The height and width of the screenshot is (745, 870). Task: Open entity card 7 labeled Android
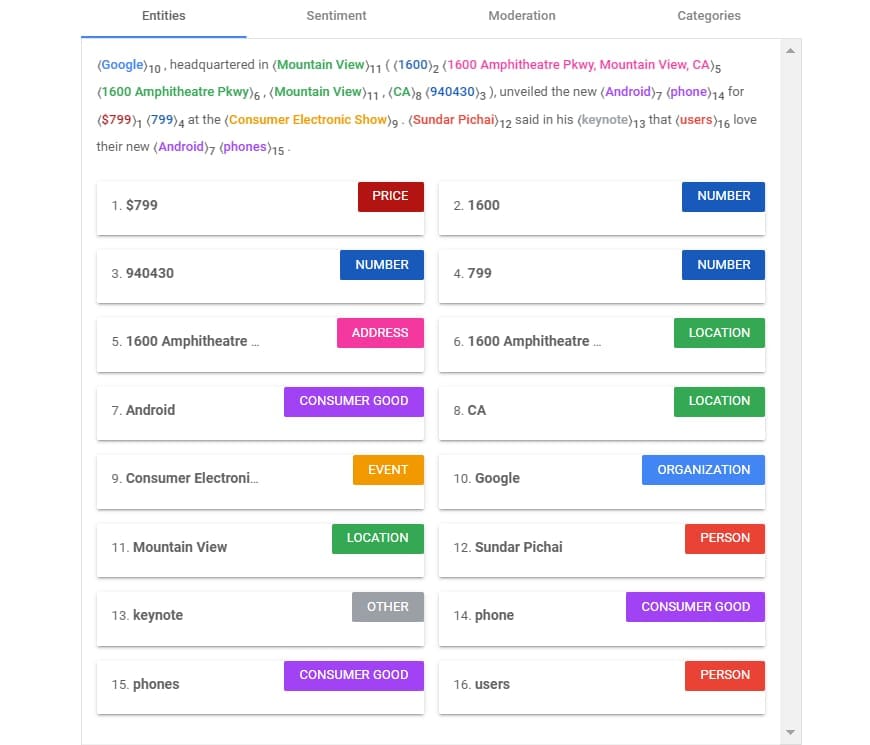(190, 411)
